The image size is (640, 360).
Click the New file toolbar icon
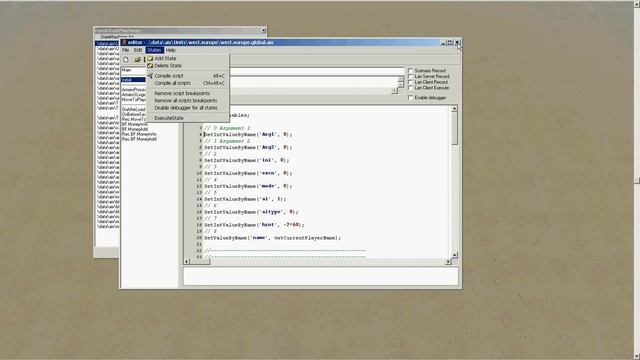point(126,60)
